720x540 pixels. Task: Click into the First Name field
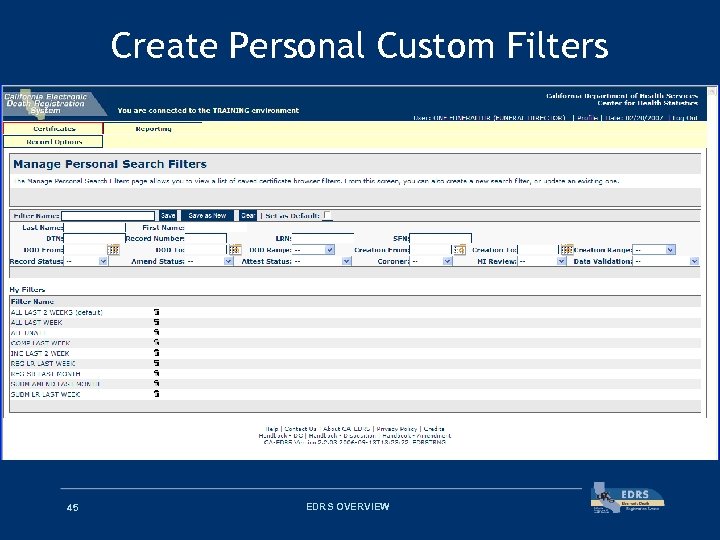pos(216,227)
